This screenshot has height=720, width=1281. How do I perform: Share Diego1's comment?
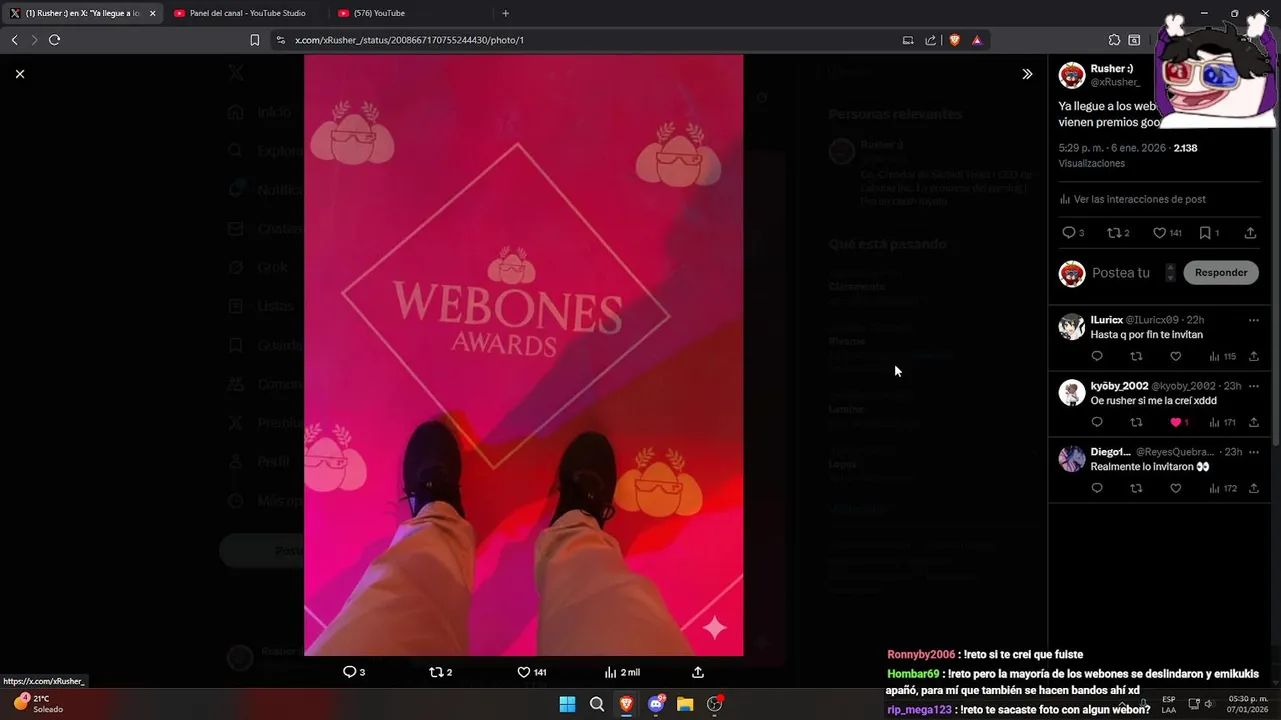point(1253,488)
